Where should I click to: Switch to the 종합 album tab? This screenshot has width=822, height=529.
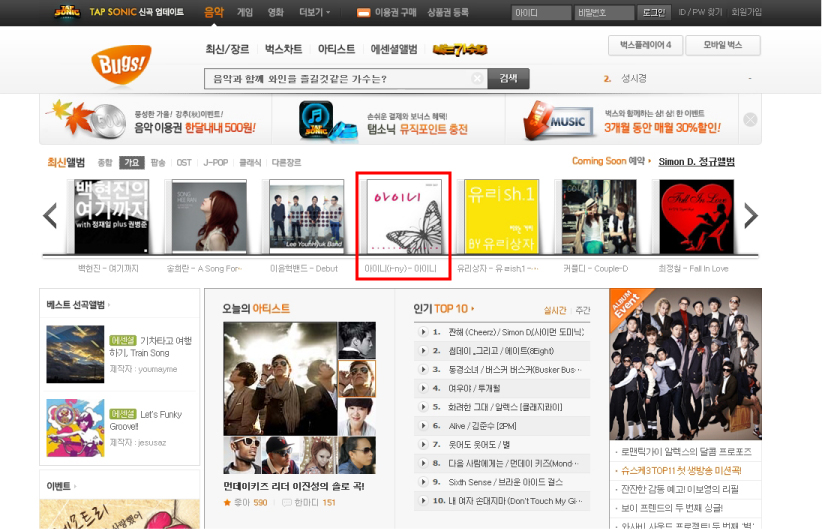105,163
